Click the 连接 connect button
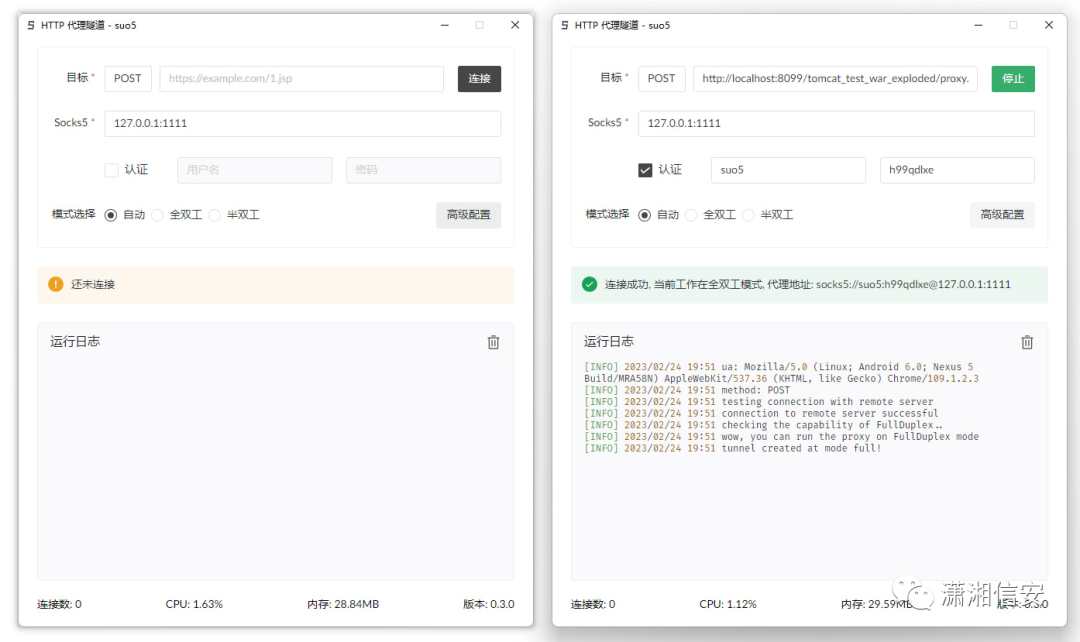 pos(479,79)
